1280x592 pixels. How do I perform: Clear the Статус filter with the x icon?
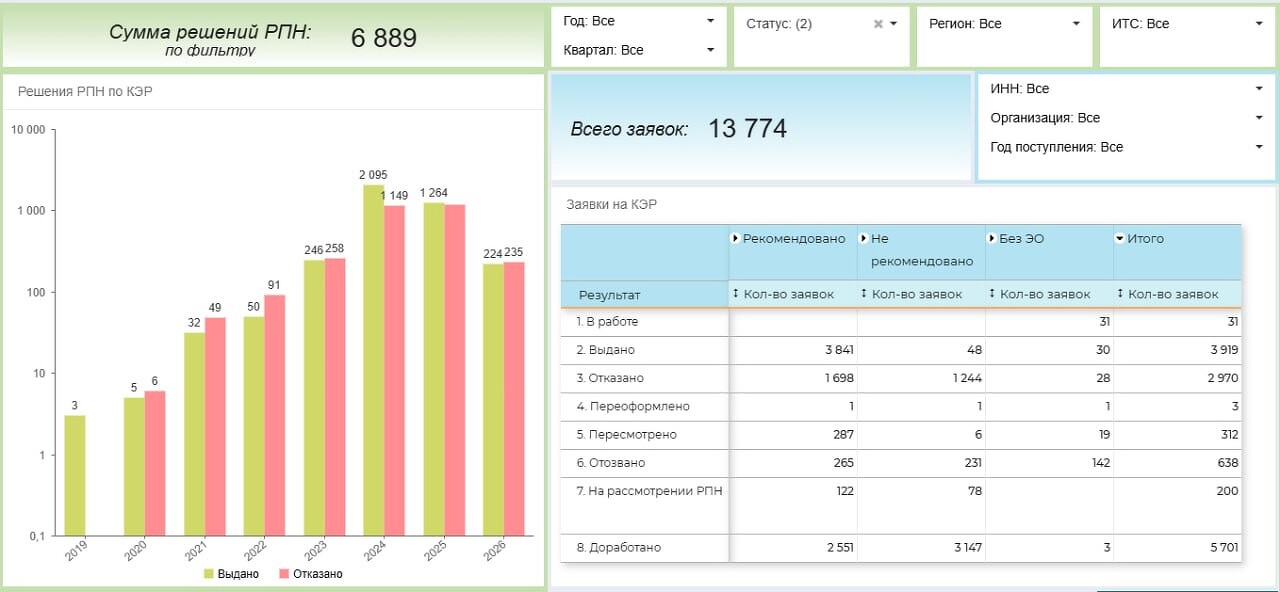878,24
